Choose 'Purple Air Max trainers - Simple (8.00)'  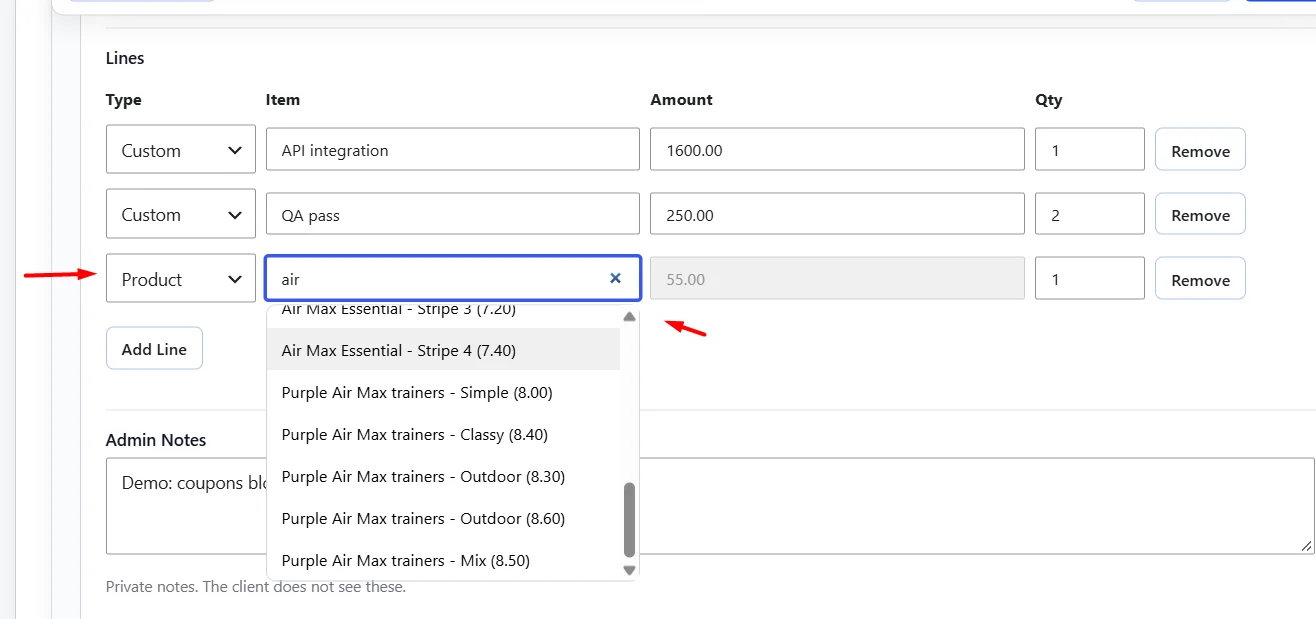coord(444,392)
